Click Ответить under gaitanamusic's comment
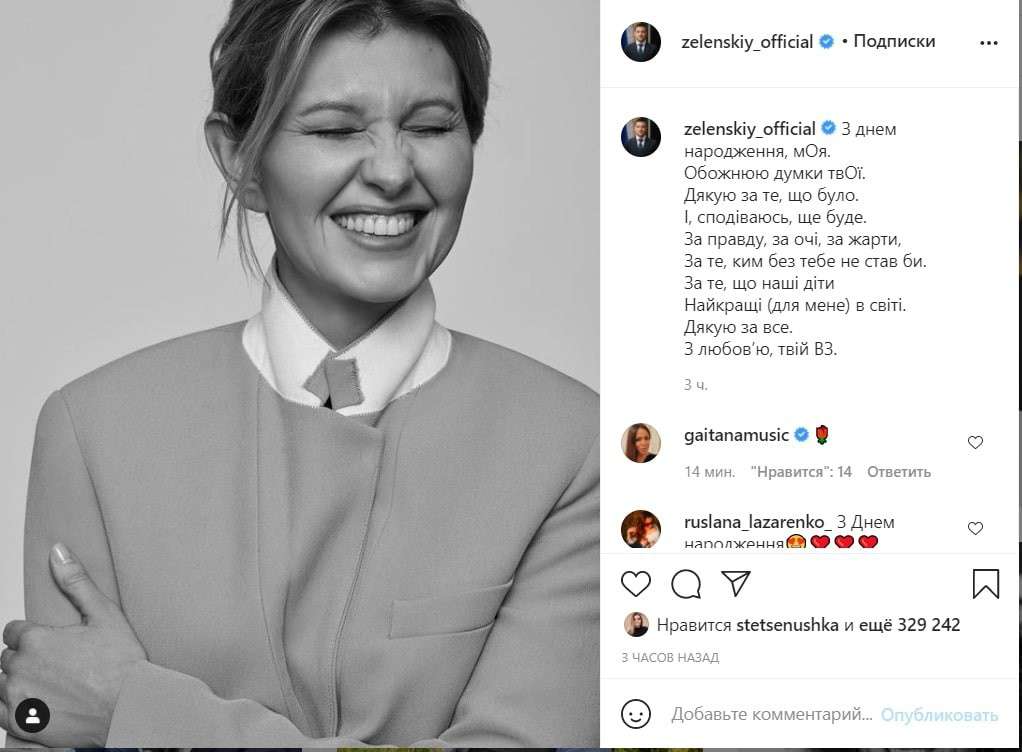The width and height of the screenshot is (1022, 752). coord(901,471)
